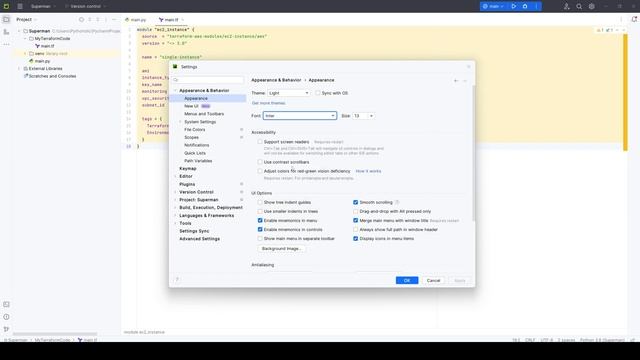Click the PyCharm logo icon in title bar
This screenshot has height=360, width=640.
(x=6, y=6)
